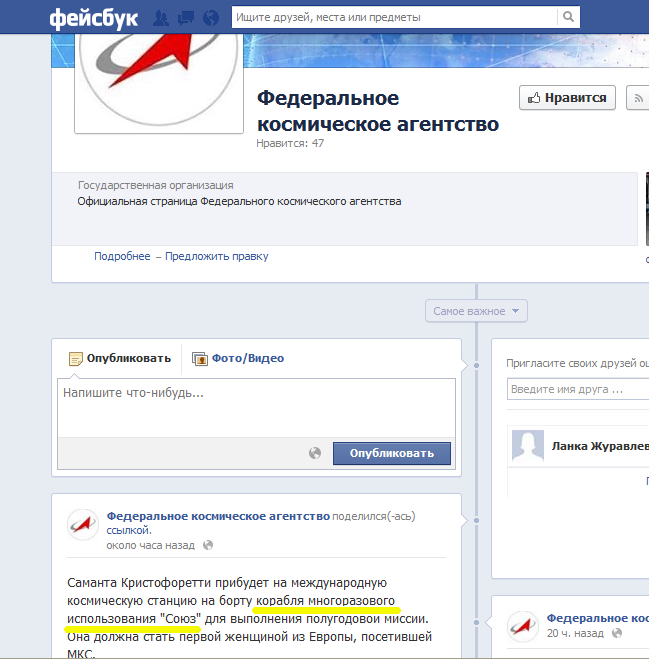Open the notifications globe icon
The height and width of the screenshot is (659, 649).
(x=210, y=18)
